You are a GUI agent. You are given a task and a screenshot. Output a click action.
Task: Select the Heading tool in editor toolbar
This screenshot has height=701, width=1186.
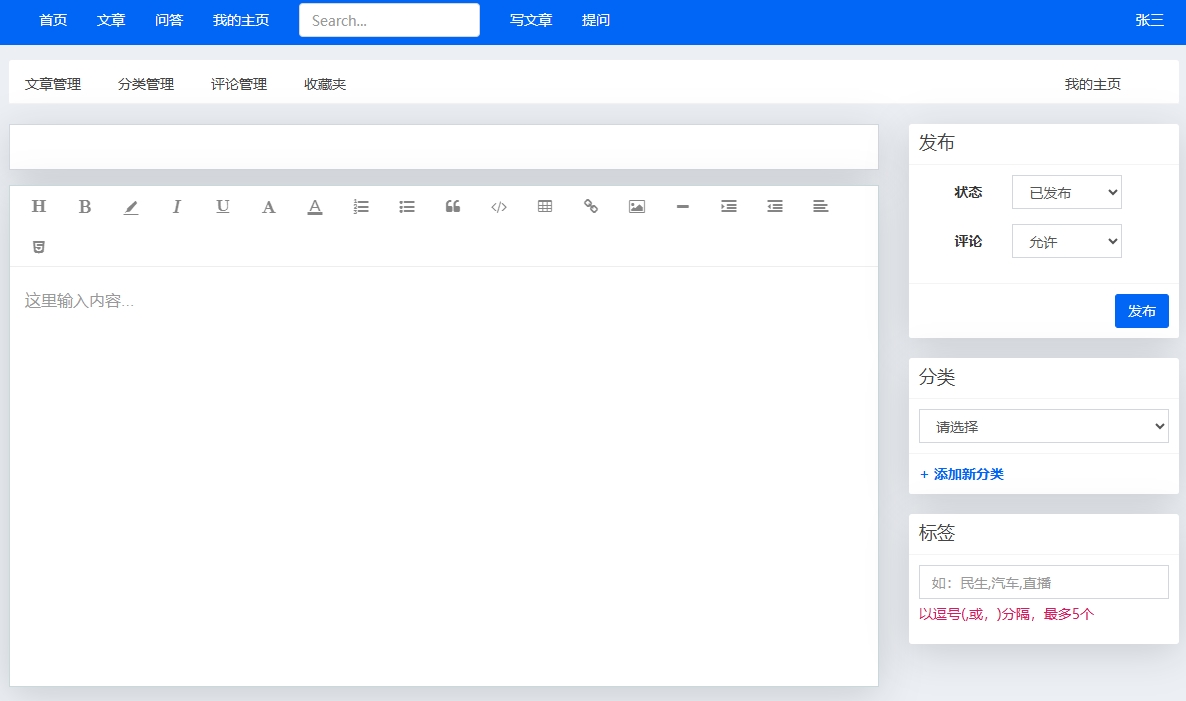pos(39,206)
